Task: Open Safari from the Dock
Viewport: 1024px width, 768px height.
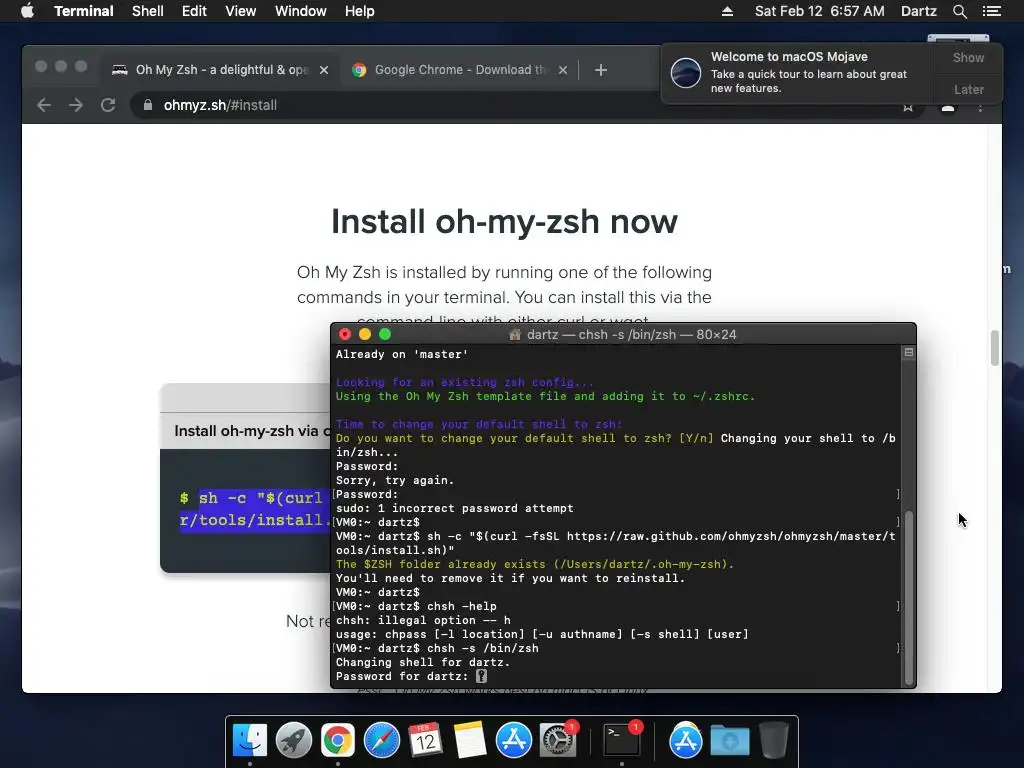Action: 381,741
